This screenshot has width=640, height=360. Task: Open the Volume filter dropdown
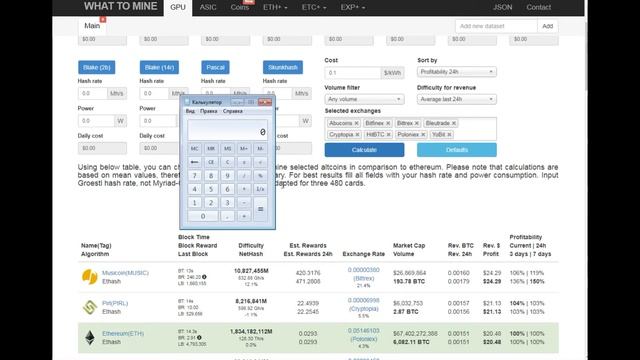tap(364, 99)
